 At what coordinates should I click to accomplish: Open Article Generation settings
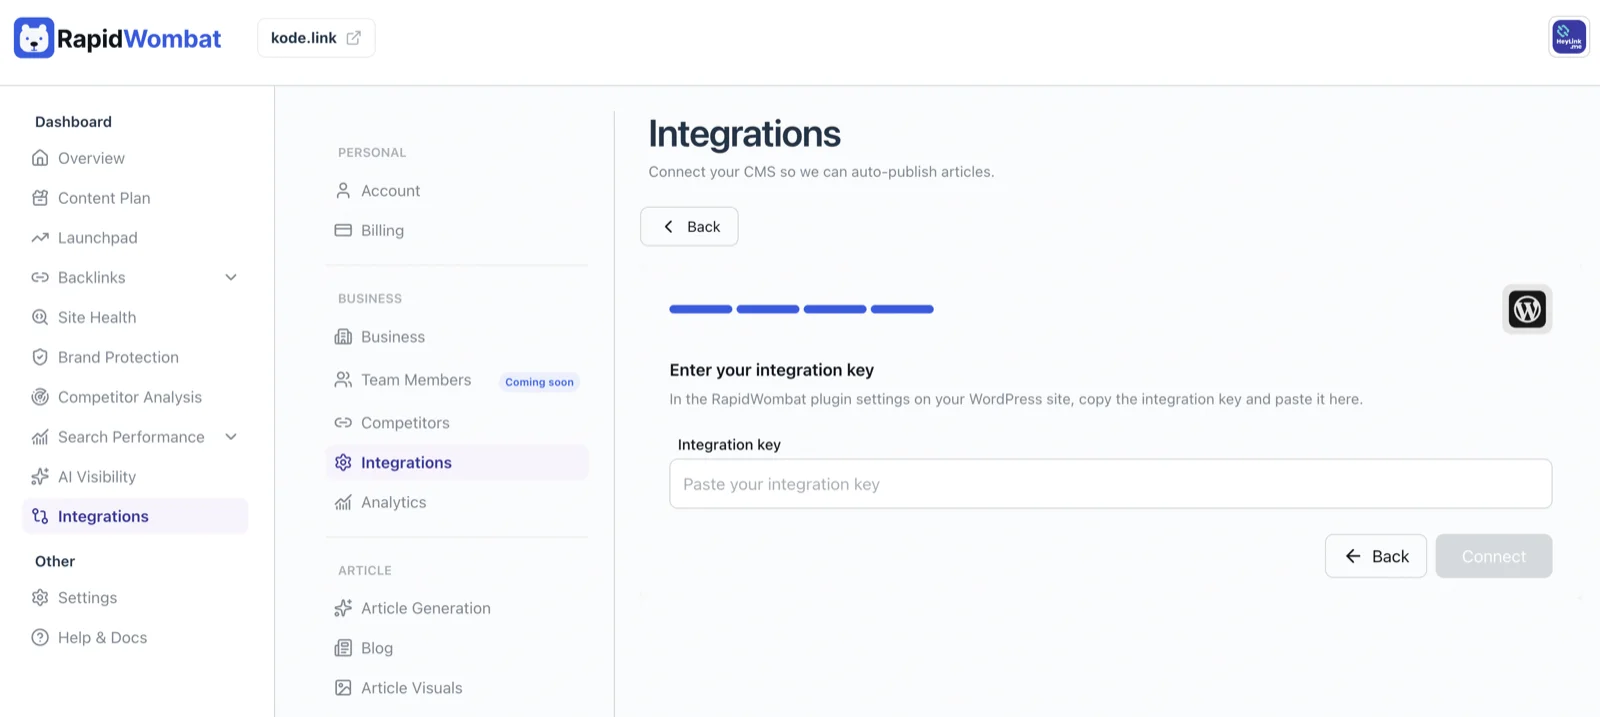click(426, 608)
